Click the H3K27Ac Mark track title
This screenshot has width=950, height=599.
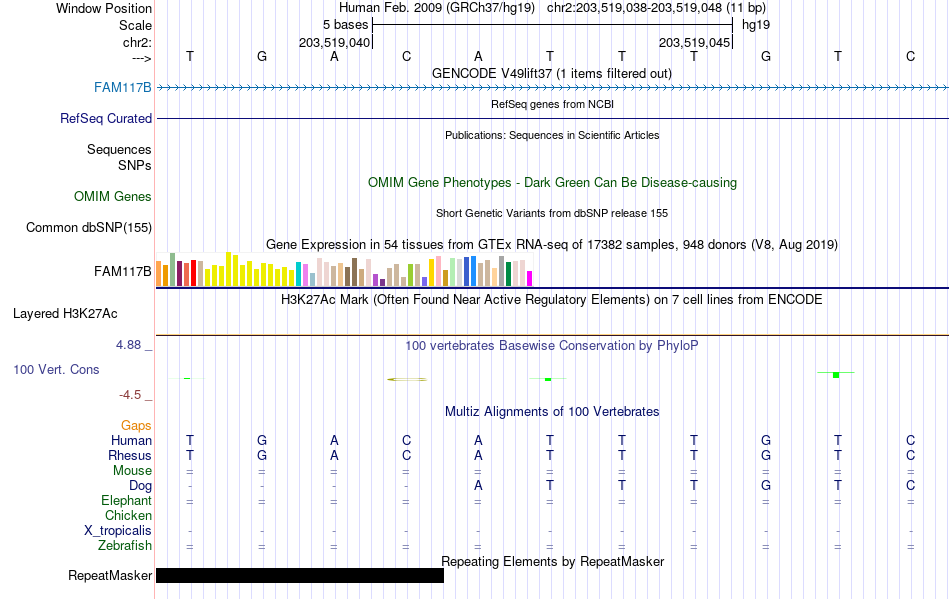tap(552, 300)
